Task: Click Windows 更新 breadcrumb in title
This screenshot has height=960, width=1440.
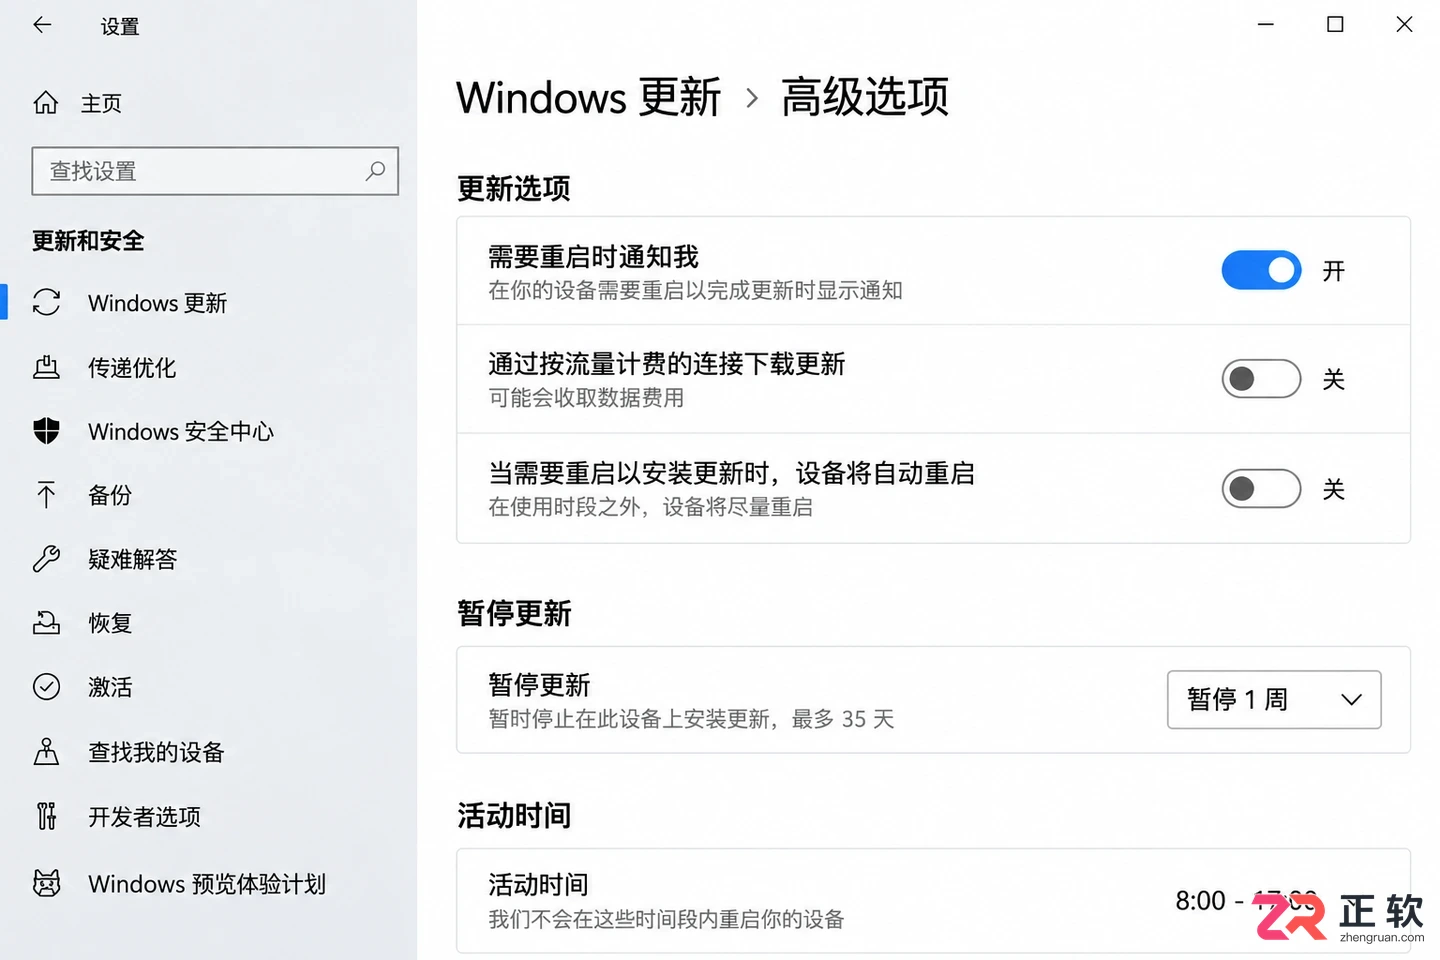Action: click(588, 97)
